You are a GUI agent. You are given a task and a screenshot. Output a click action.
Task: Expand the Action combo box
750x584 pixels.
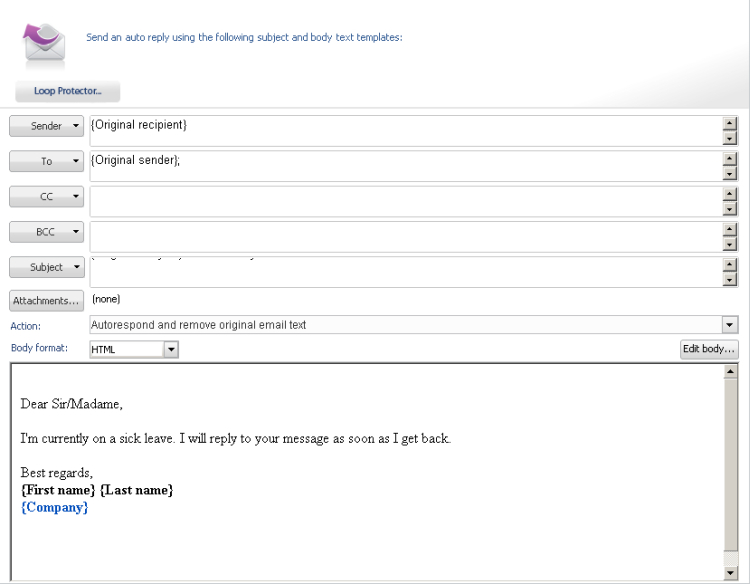pyautogui.click(x=729, y=325)
